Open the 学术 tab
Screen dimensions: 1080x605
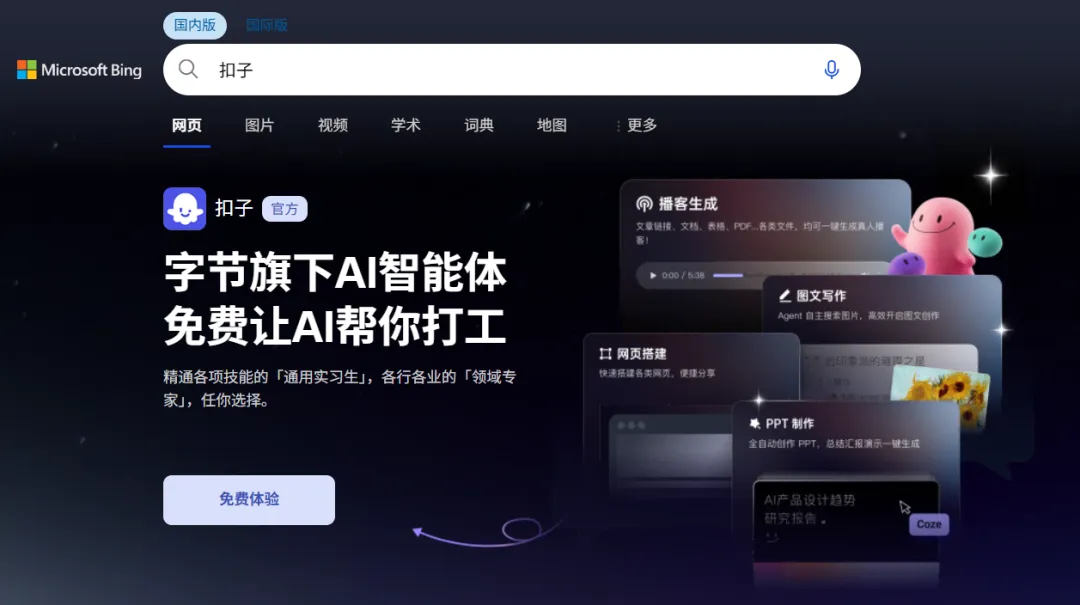click(406, 125)
